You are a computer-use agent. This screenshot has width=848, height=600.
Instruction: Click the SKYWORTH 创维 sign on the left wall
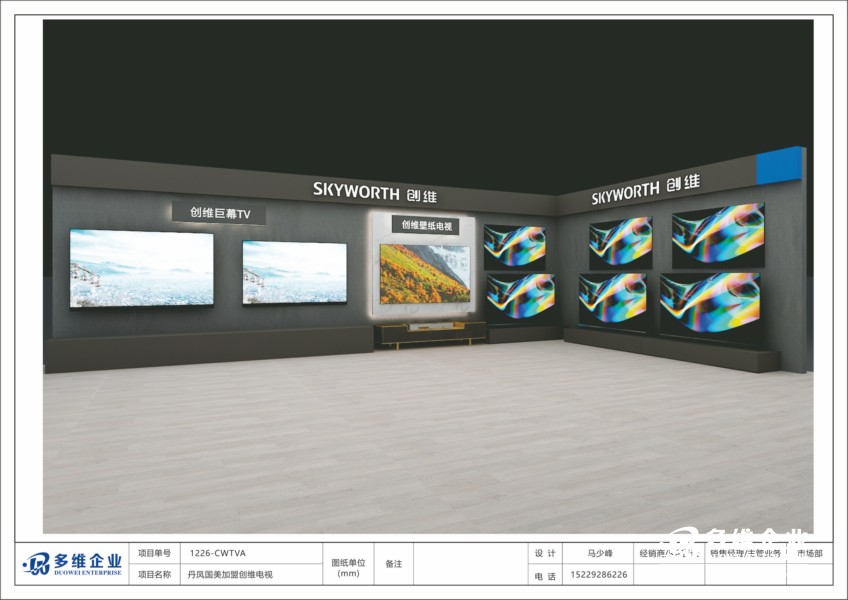pos(374,192)
